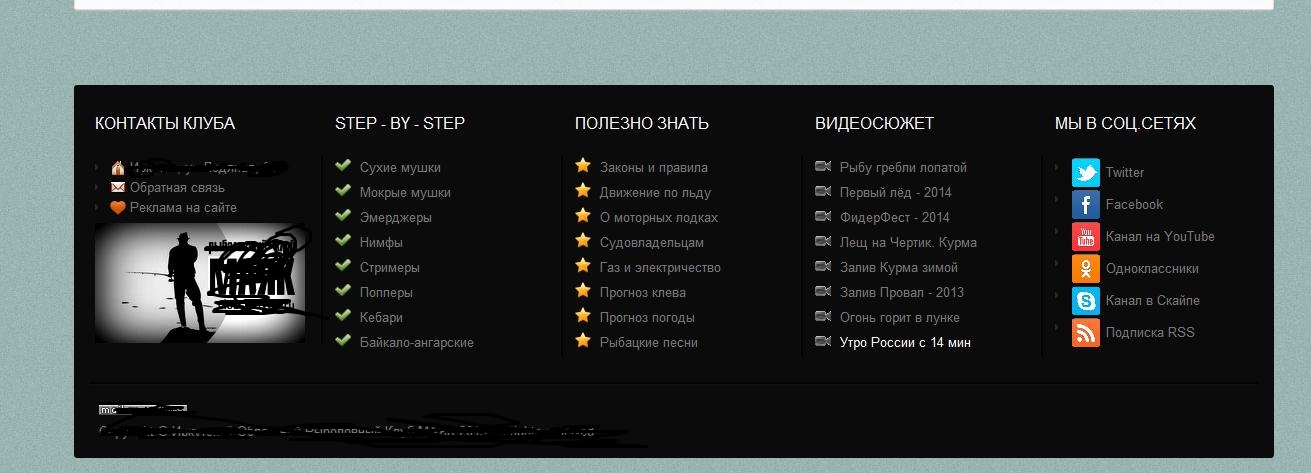Click the fisherman silhouette club image
Screen dimensions: 1311x473
pos(200,283)
